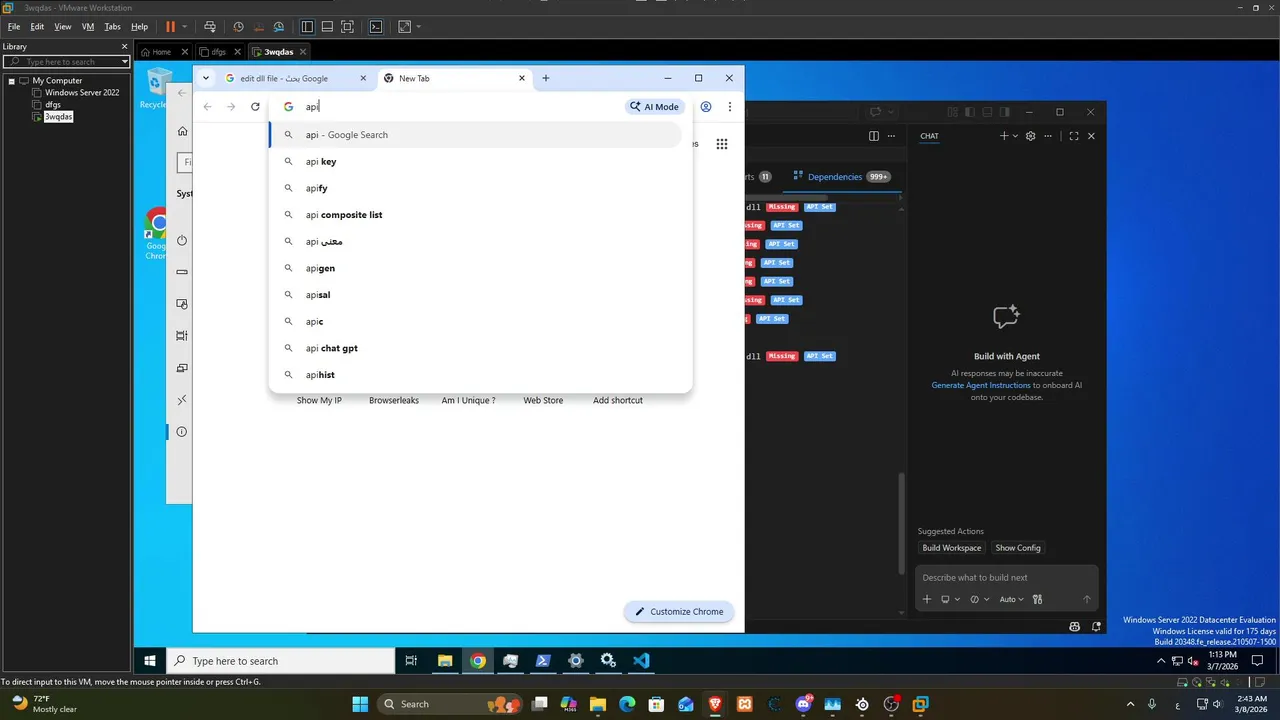Open the library search dropdown arrow
1280x720 pixels.
[x=125, y=62]
